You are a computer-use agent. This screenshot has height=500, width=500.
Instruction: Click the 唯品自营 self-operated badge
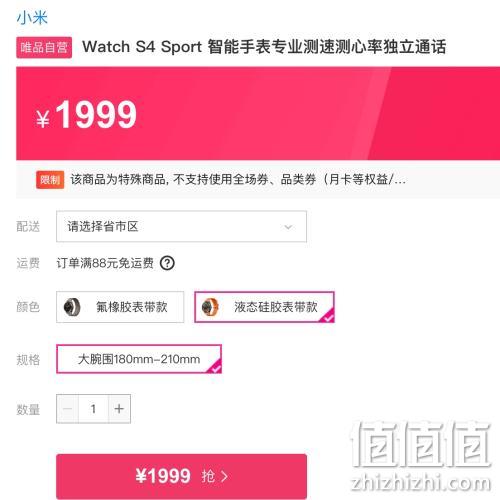(44, 47)
